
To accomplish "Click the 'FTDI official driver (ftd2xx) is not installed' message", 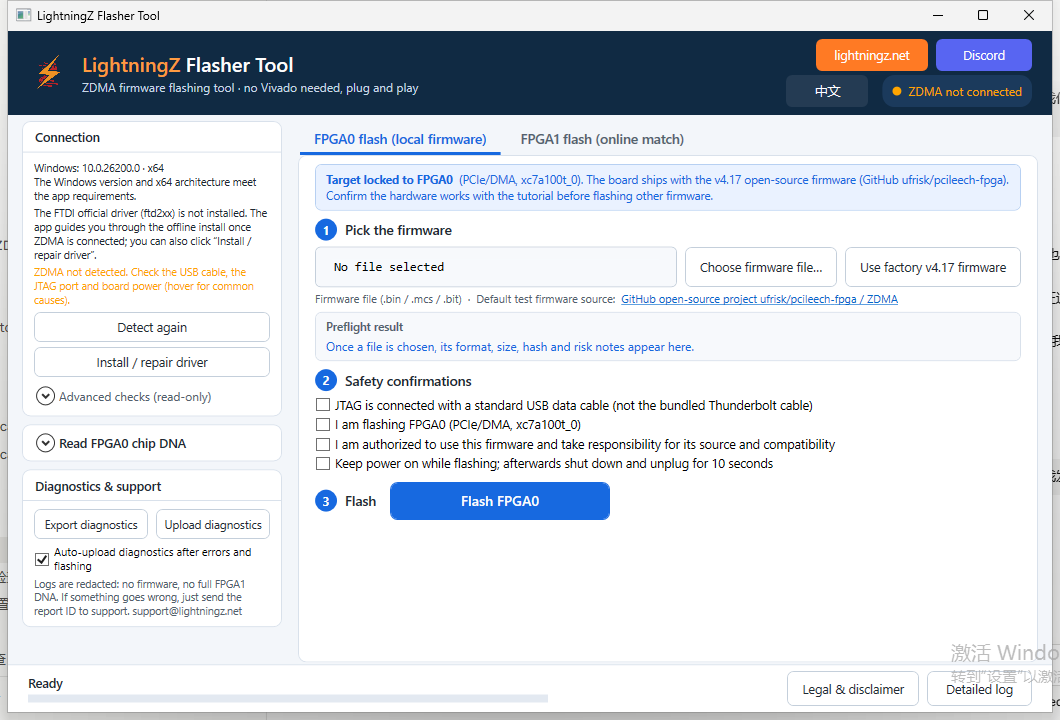I will point(151,234).
